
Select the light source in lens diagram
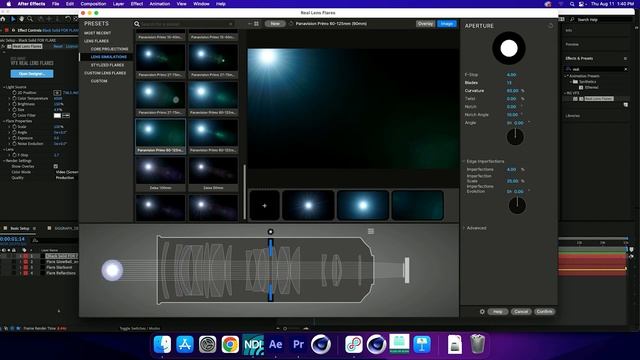point(112,270)
